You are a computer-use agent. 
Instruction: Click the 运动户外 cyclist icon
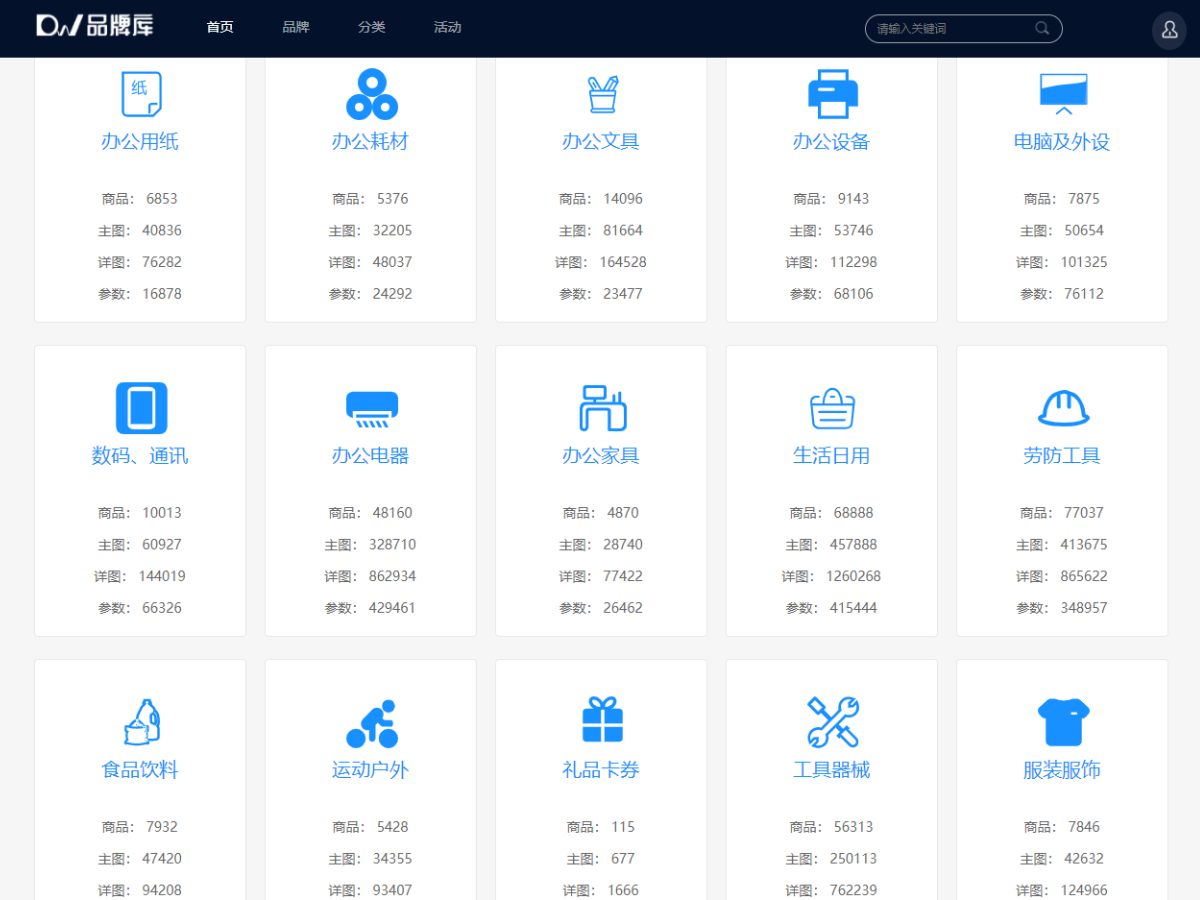pos(372,723)
